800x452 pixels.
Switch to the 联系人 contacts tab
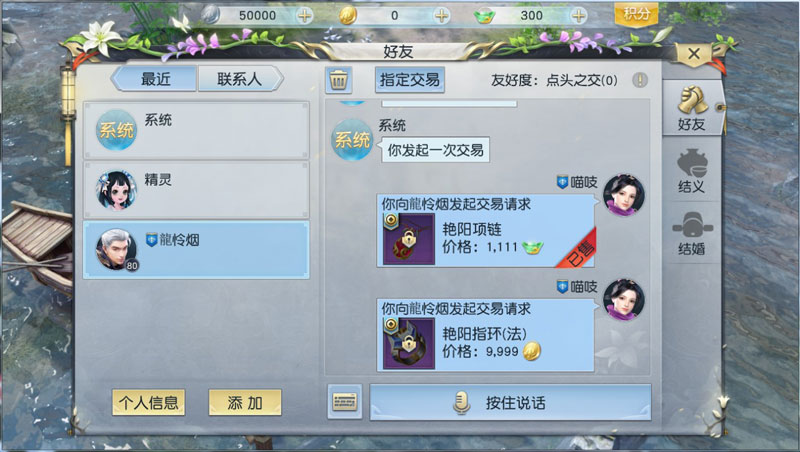(239, 79)
